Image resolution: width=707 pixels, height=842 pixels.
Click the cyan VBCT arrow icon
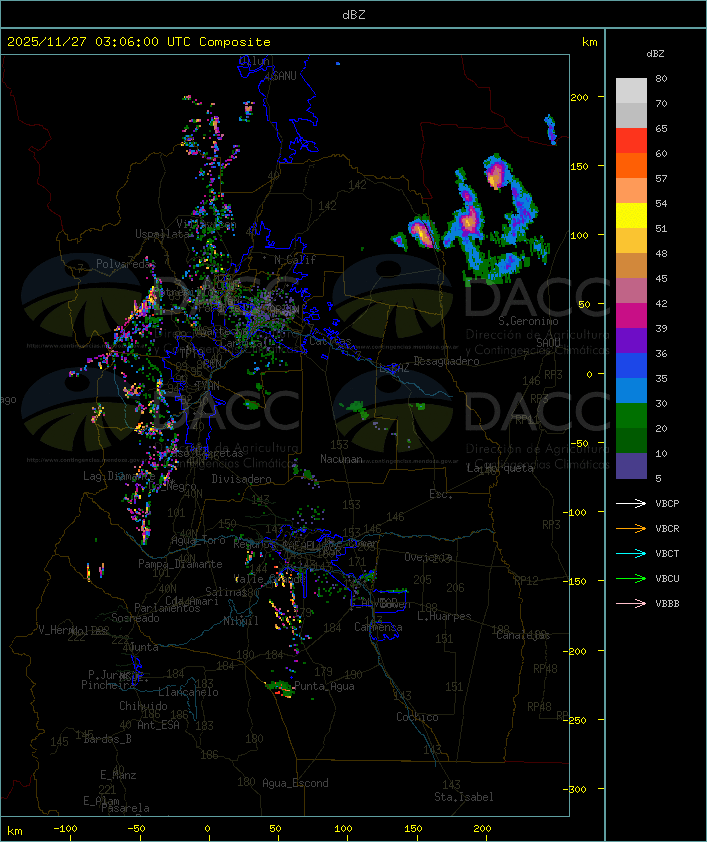[x=631, y=553]
